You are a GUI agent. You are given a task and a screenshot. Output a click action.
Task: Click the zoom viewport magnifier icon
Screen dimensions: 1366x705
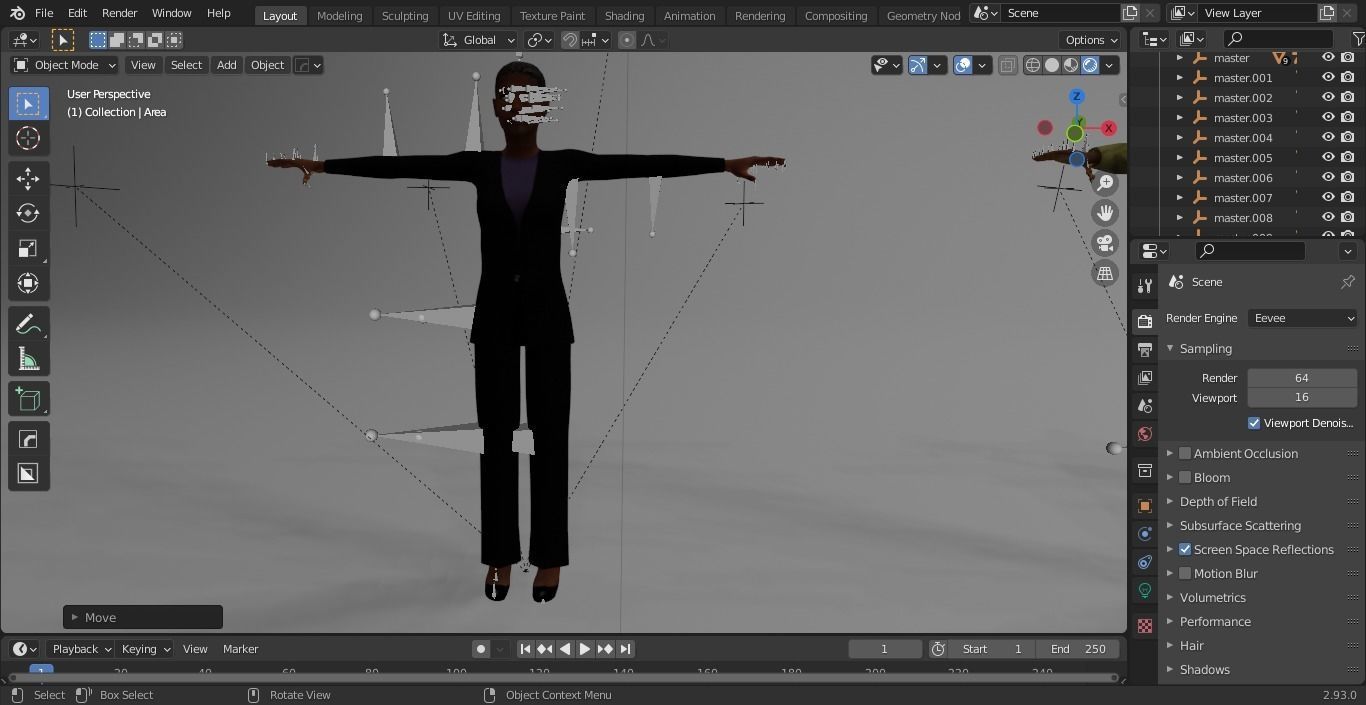tap(1105, 182)
